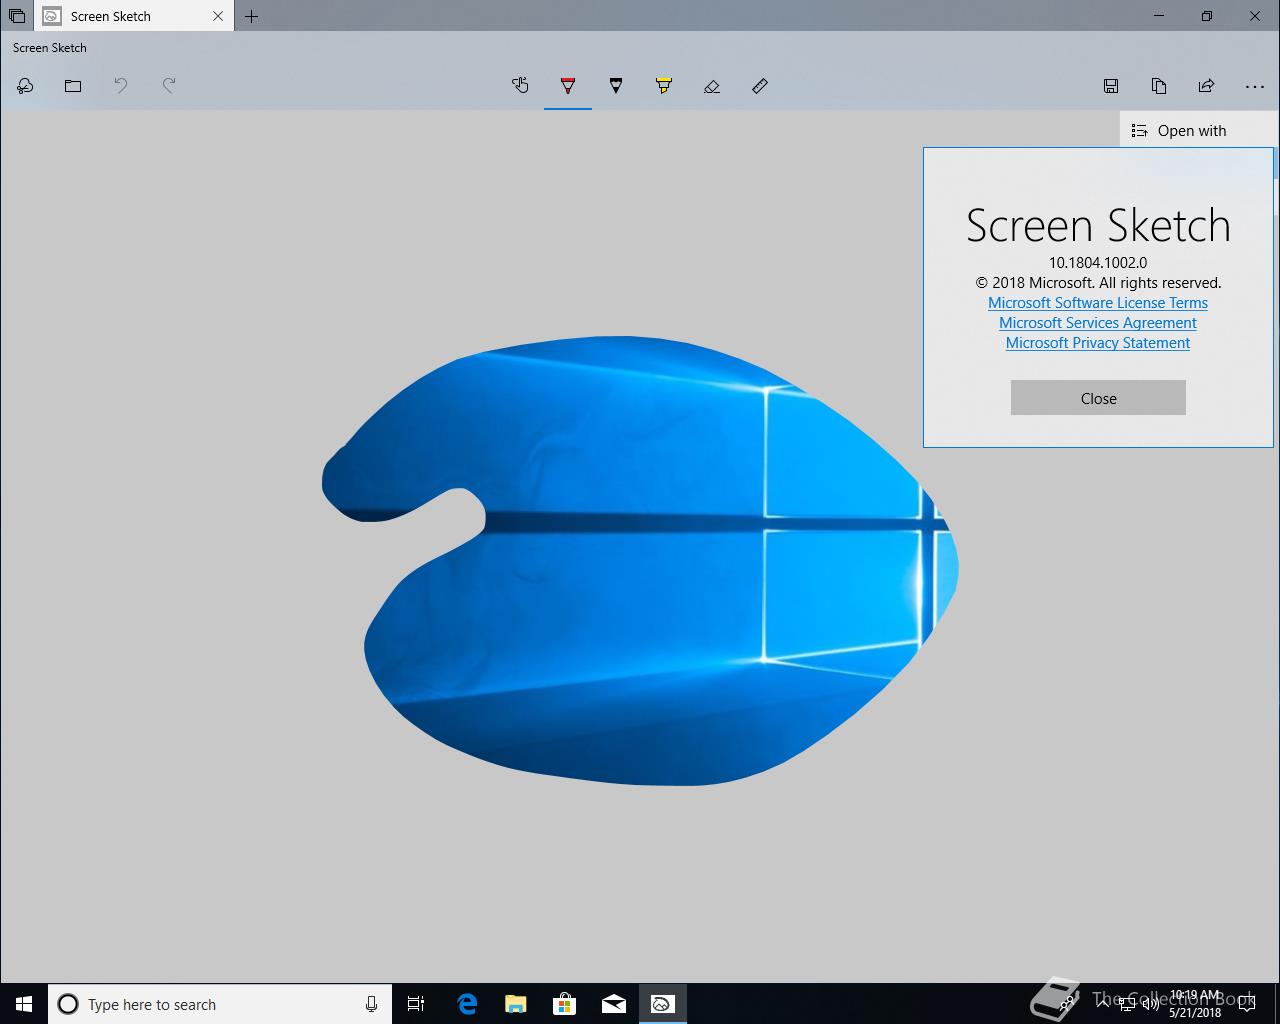This screenshot has width=1280, height=1024.
Task: Open the Windows Start menu
Action: (24, 1004)
